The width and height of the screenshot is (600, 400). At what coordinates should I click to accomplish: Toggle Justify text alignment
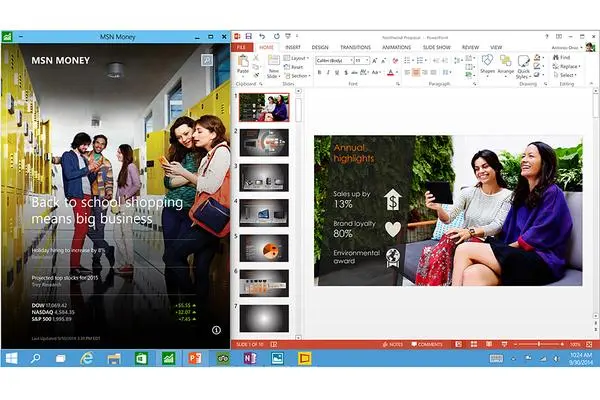(434, 72)
